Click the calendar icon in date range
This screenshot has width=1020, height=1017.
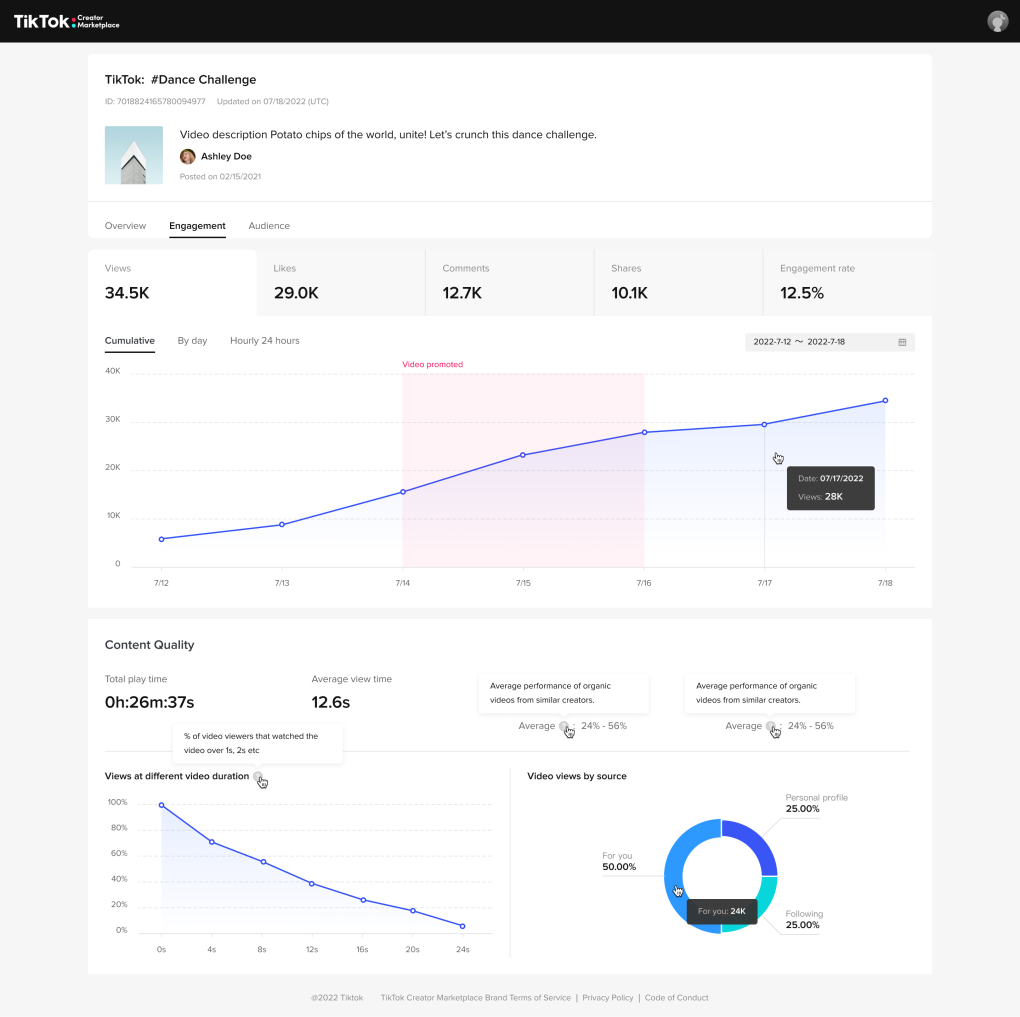tap(902, 342)
